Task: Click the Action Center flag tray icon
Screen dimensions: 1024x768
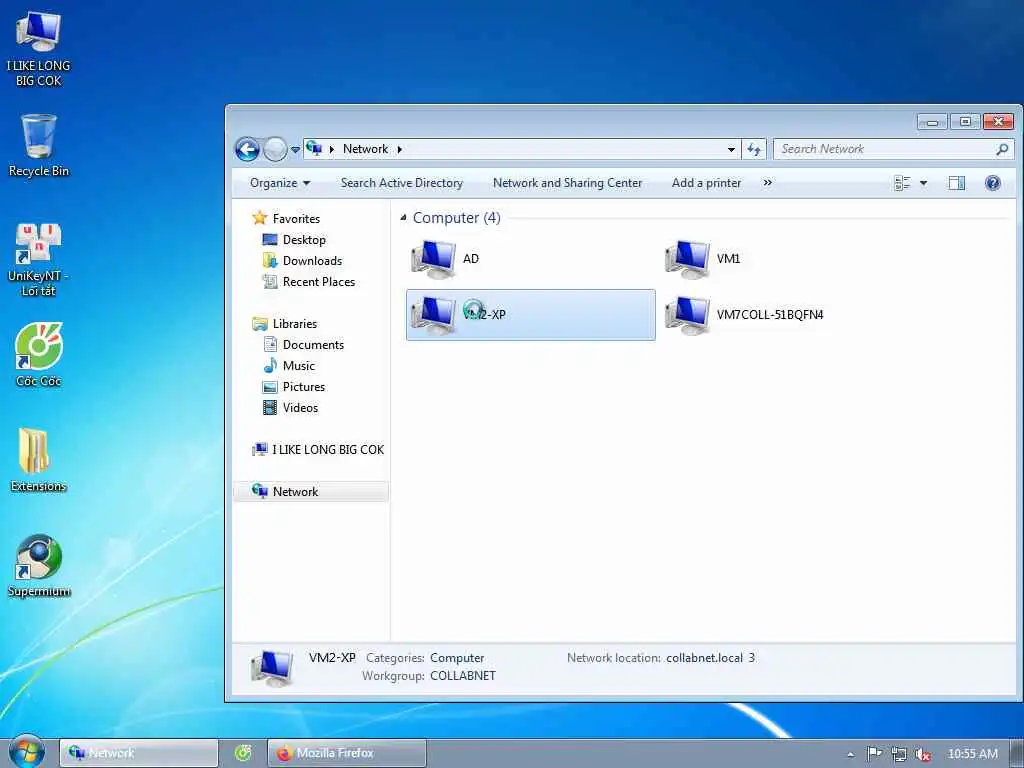Action: pyautogui.click(x=874, y=754)
